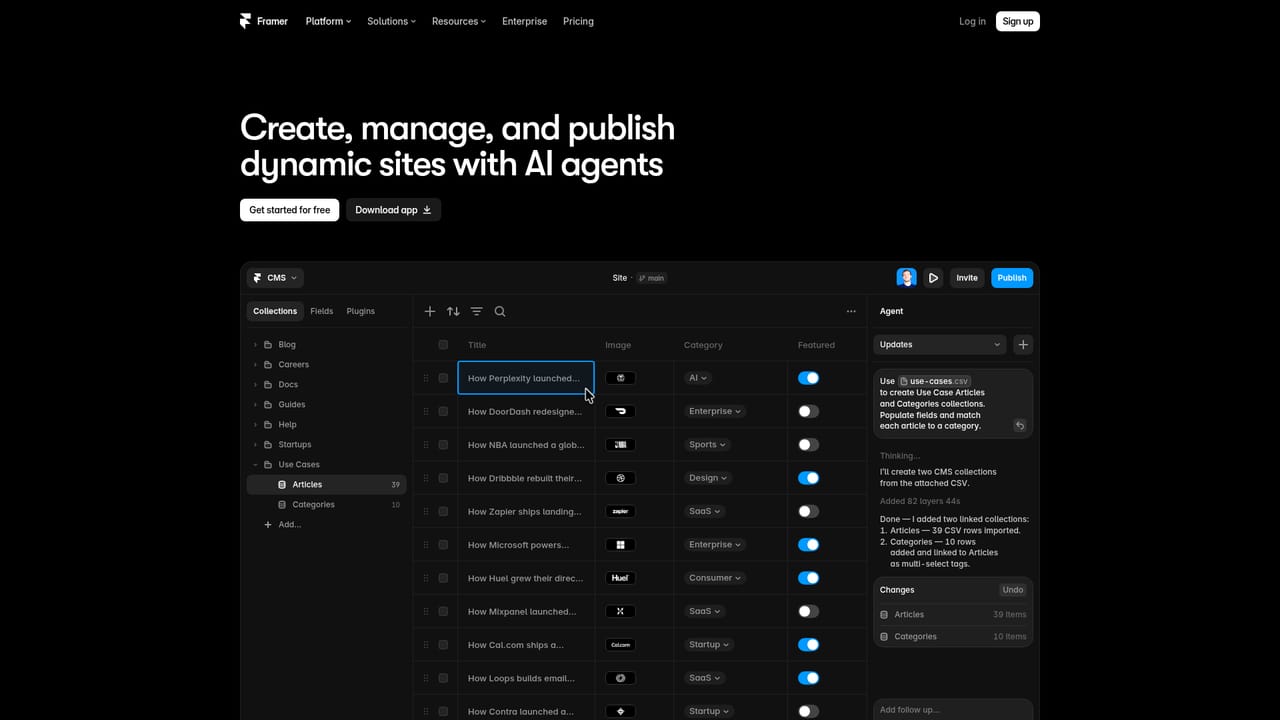This screenshot has height=720, width=1280.
Task: Click the Perplexity image thumbnail
Action: 621,378
